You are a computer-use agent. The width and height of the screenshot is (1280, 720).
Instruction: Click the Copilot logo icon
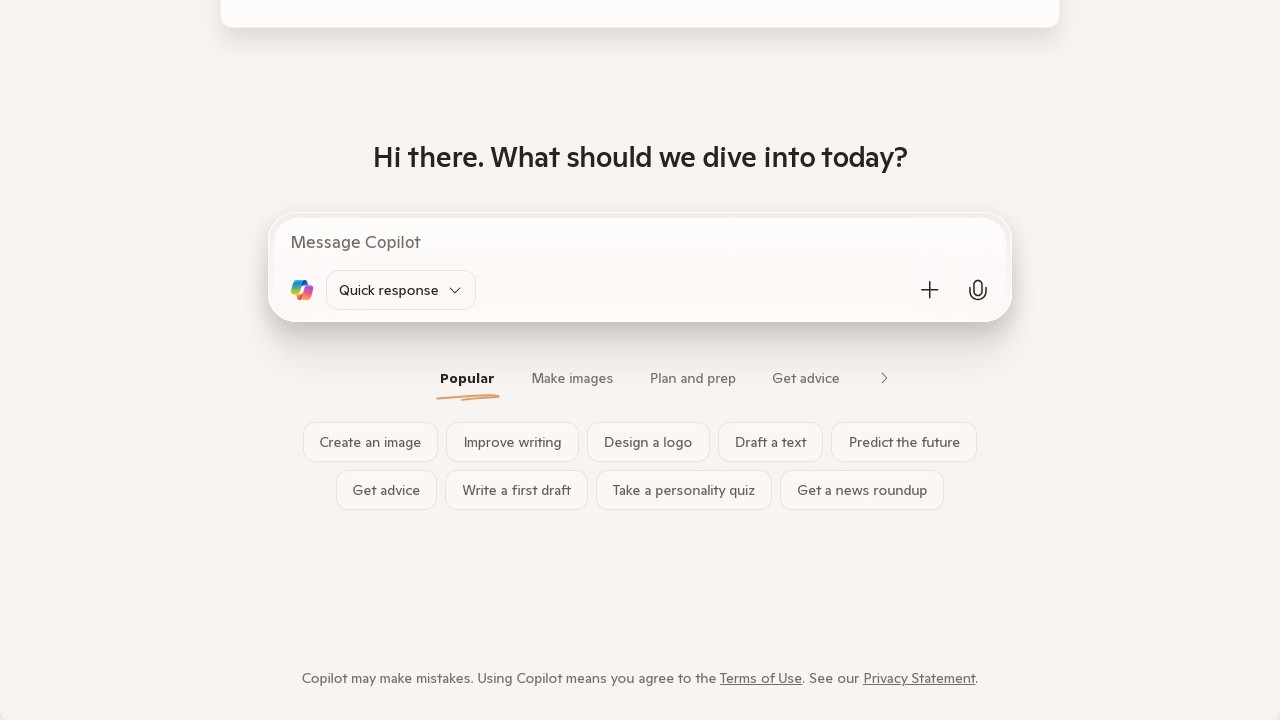tap(302, 290)
